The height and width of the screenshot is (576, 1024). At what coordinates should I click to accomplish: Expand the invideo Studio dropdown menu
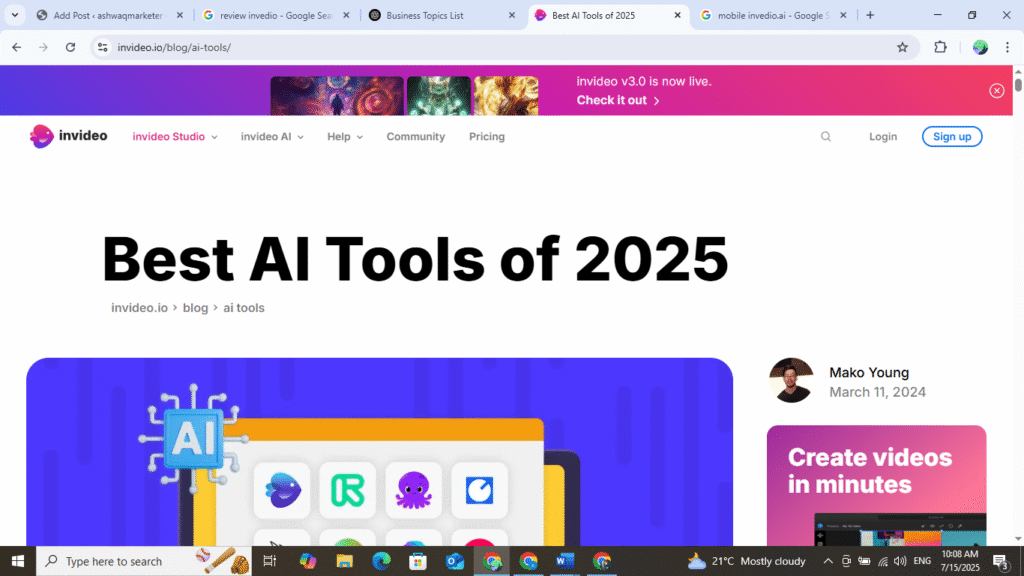tap(175, 137)
